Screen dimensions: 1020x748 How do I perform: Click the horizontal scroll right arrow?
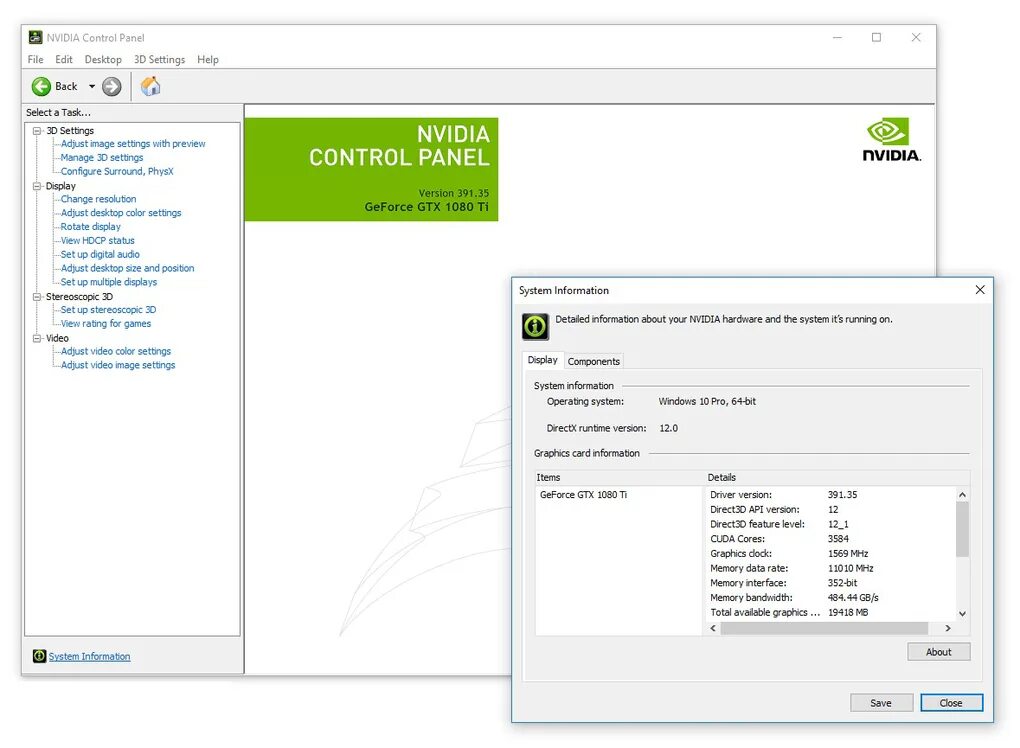coord(948,628)
